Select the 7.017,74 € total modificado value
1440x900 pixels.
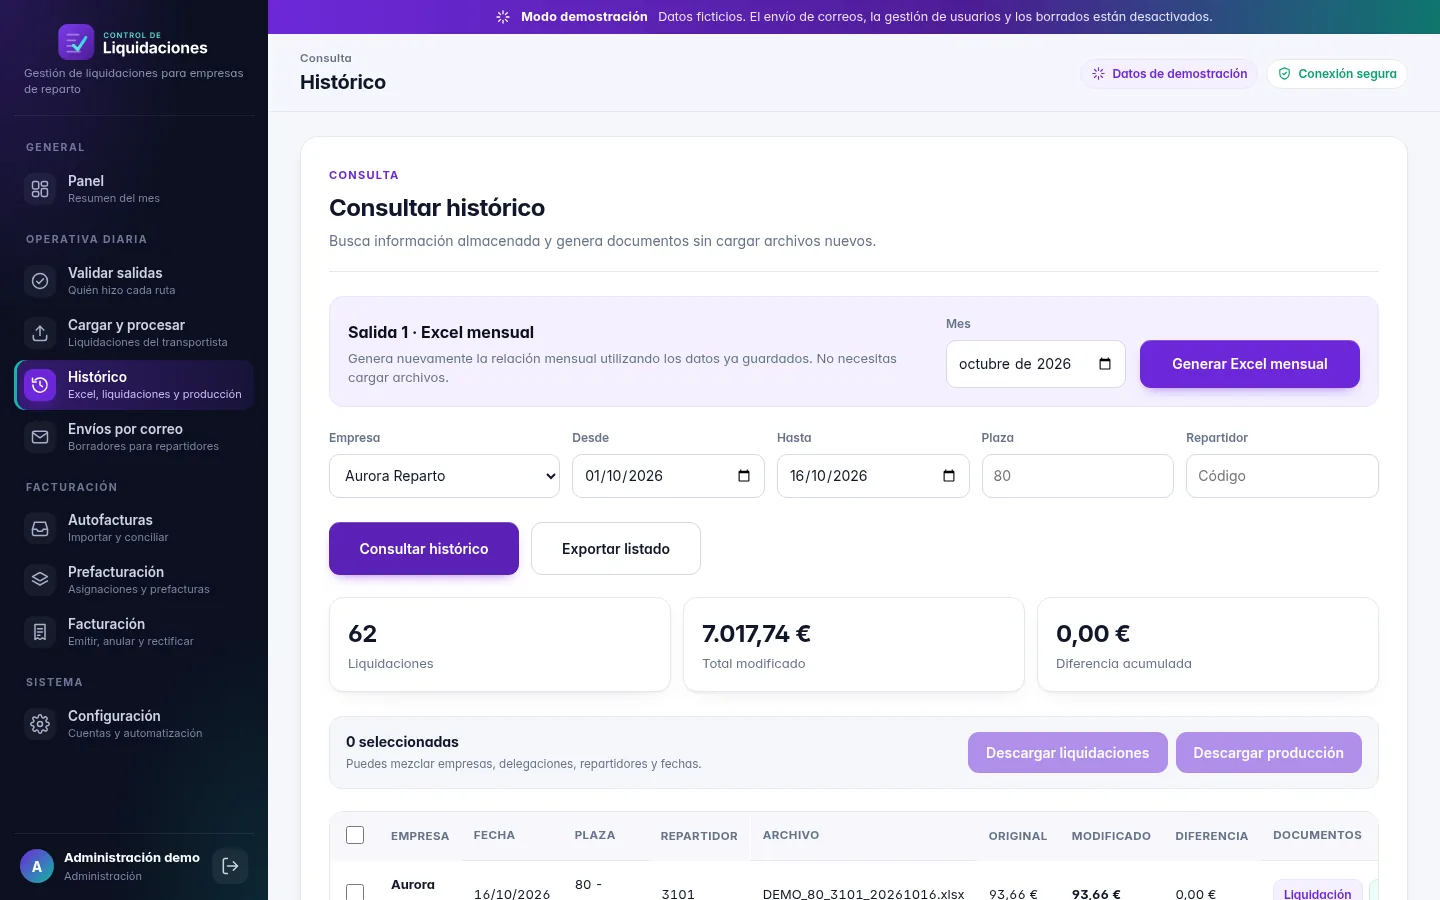click(756, 634)
